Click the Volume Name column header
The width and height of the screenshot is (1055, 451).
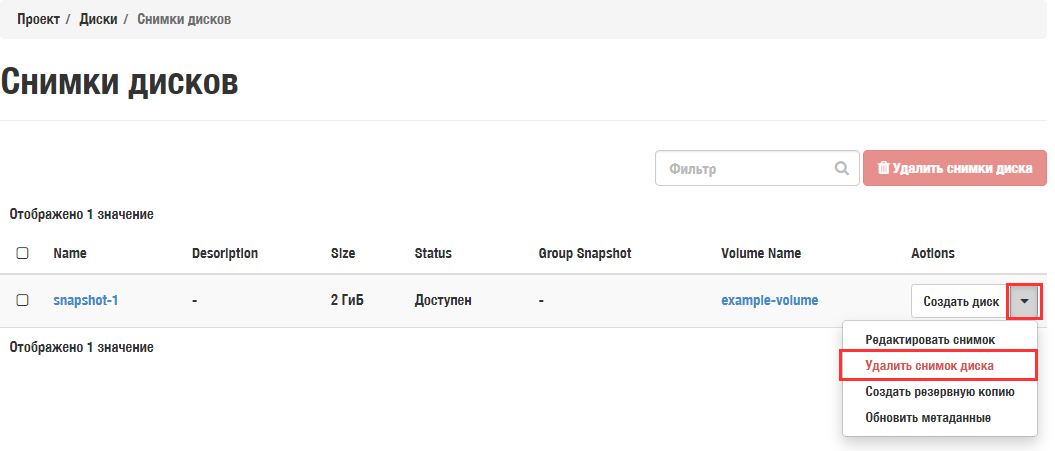(x=760, y=254)
